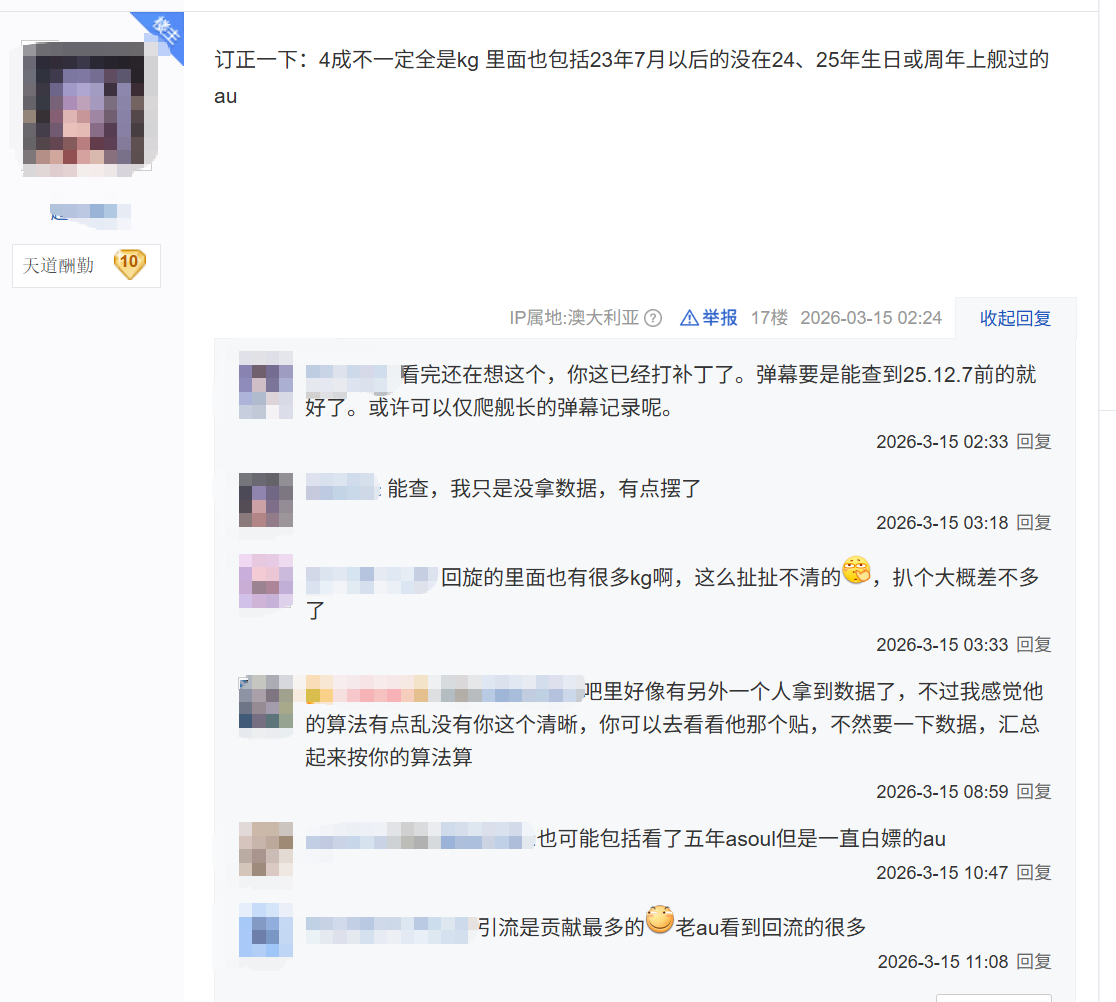Click 回复 next to the 10:47 comment
Image resolution: width=1116 pixels, height=1002 pixels.
(1034, 873)
